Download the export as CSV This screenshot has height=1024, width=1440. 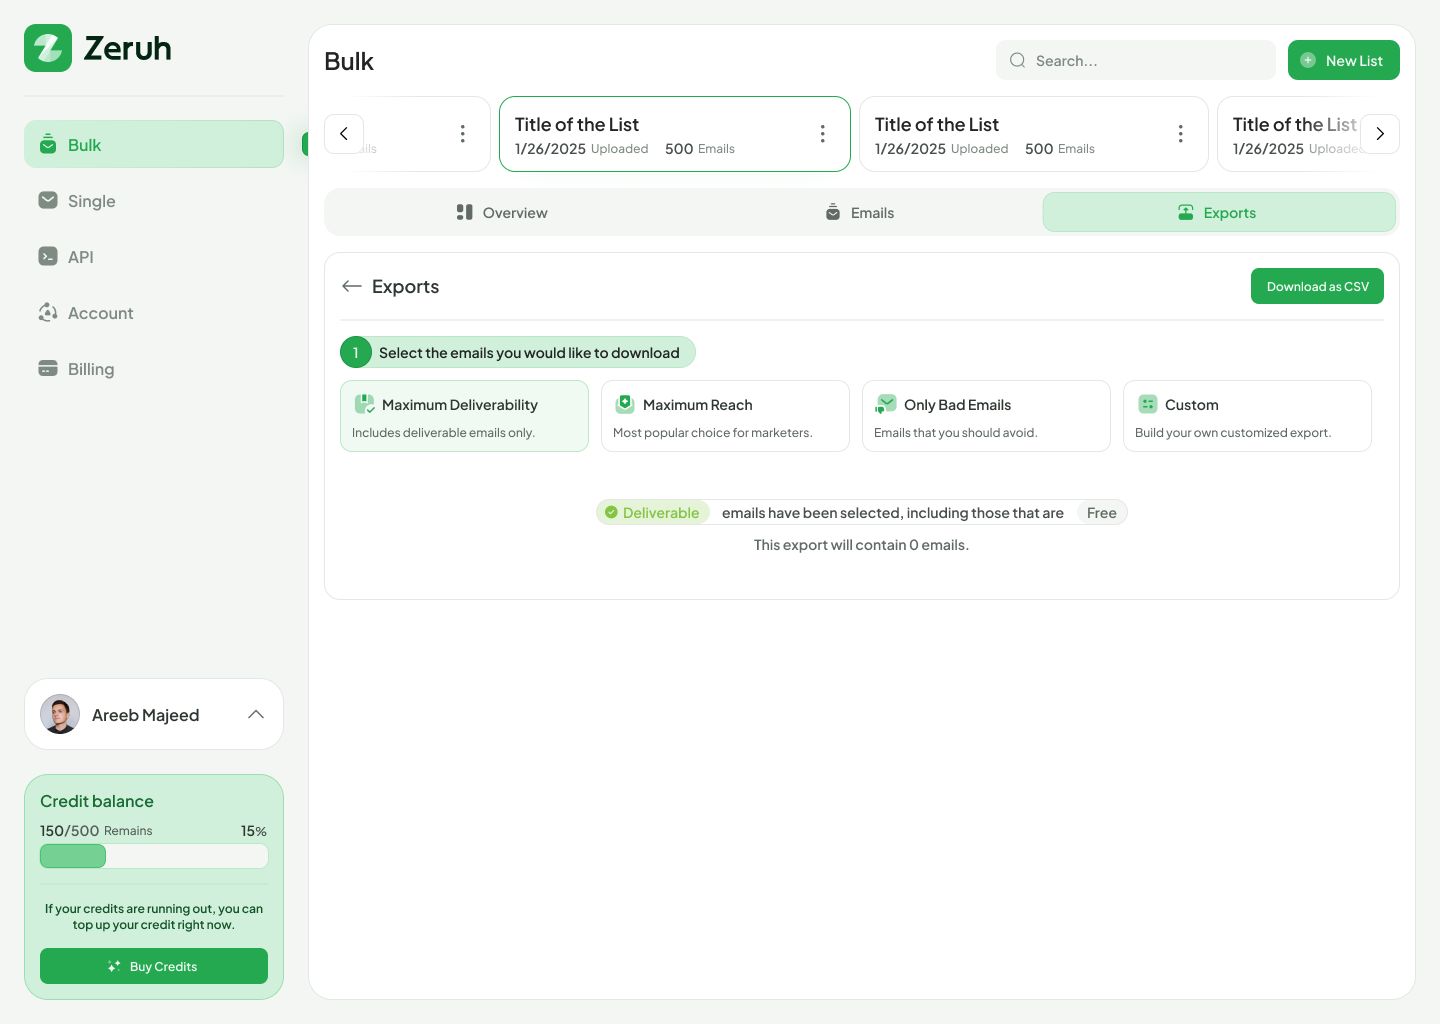[x=1317, y=286]
